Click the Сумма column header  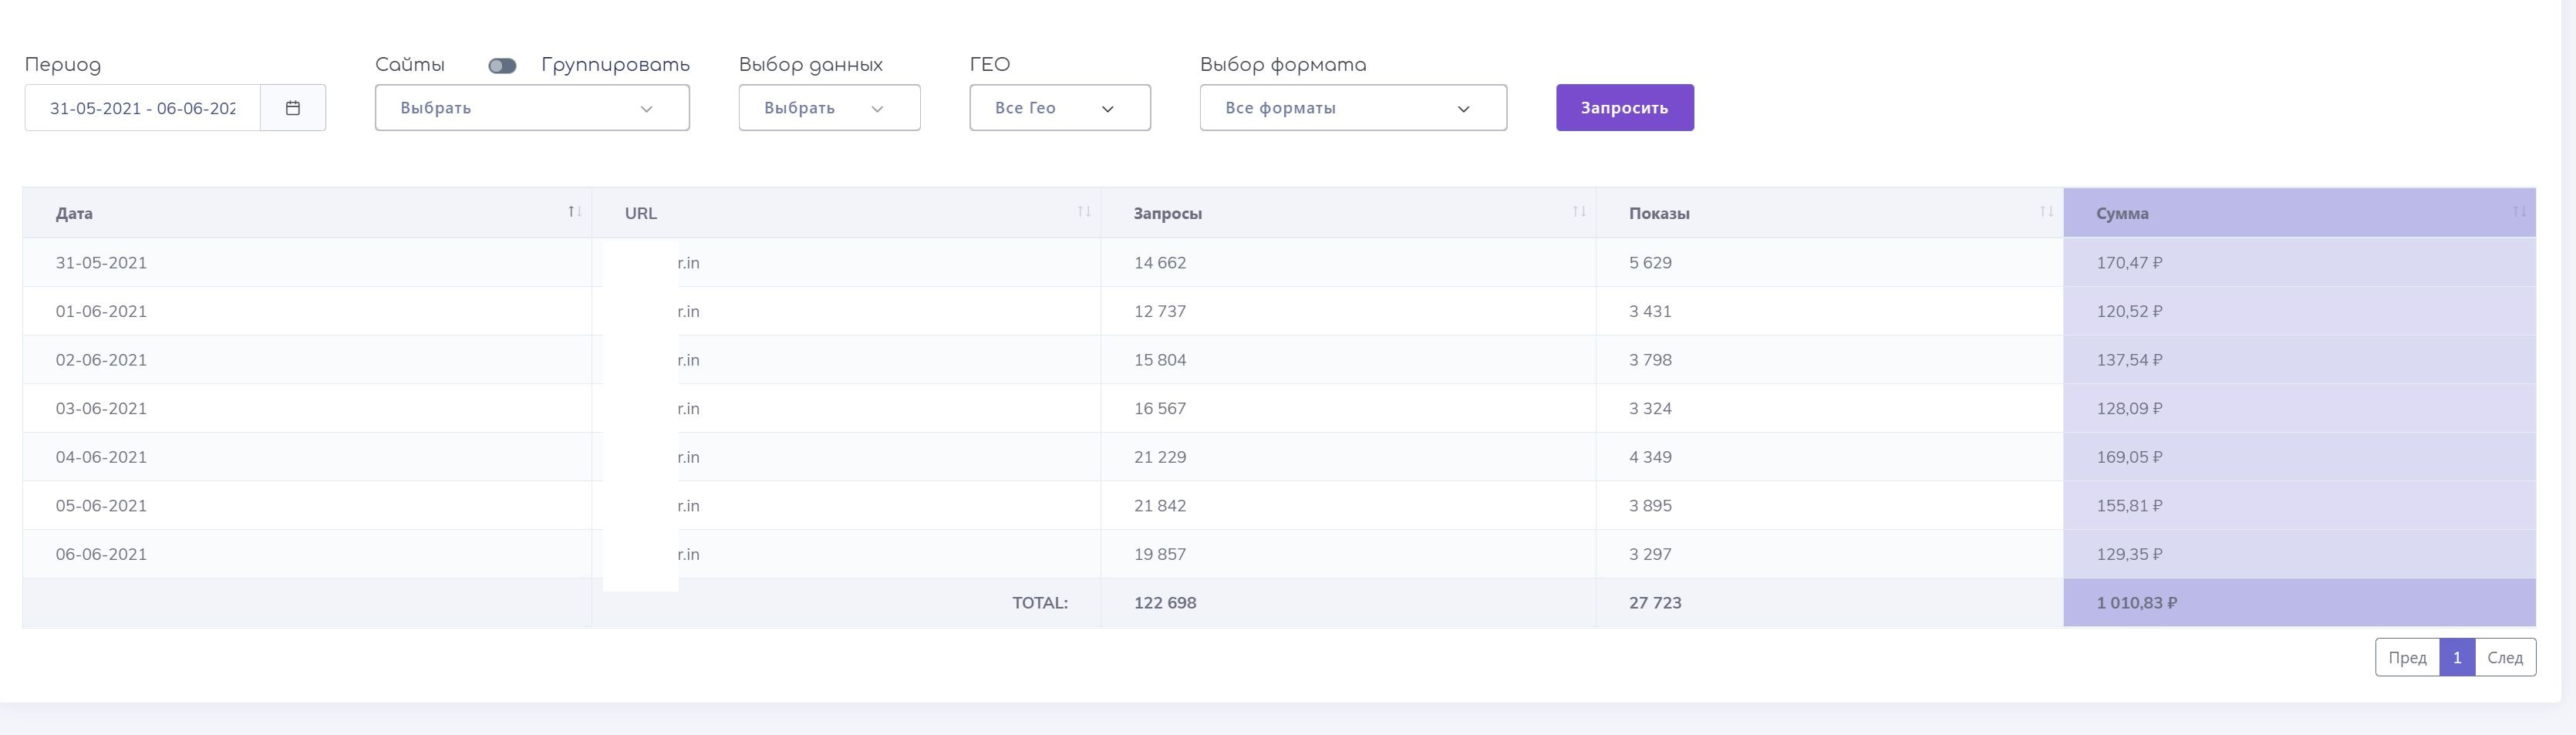[2122, 213]
